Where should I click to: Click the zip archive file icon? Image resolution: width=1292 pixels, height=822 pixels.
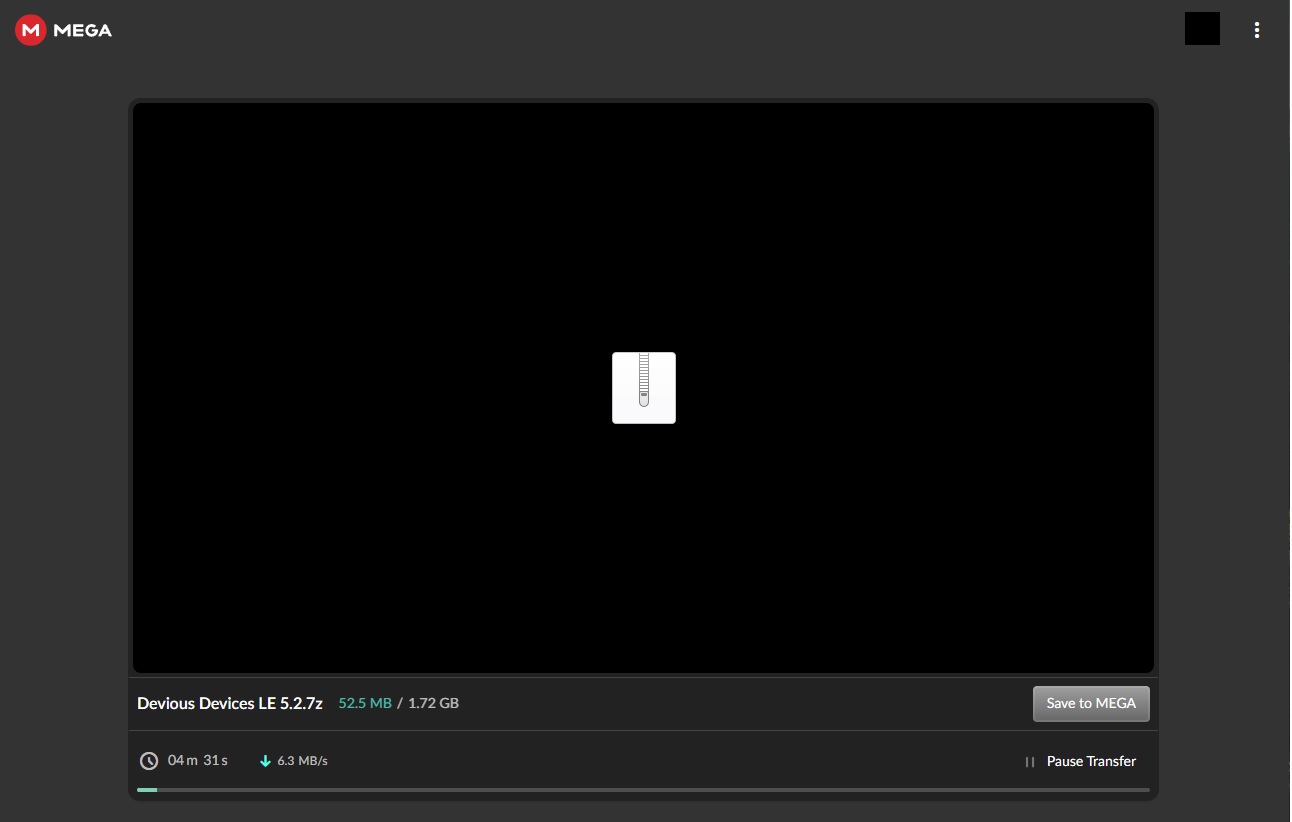(644, 388)
